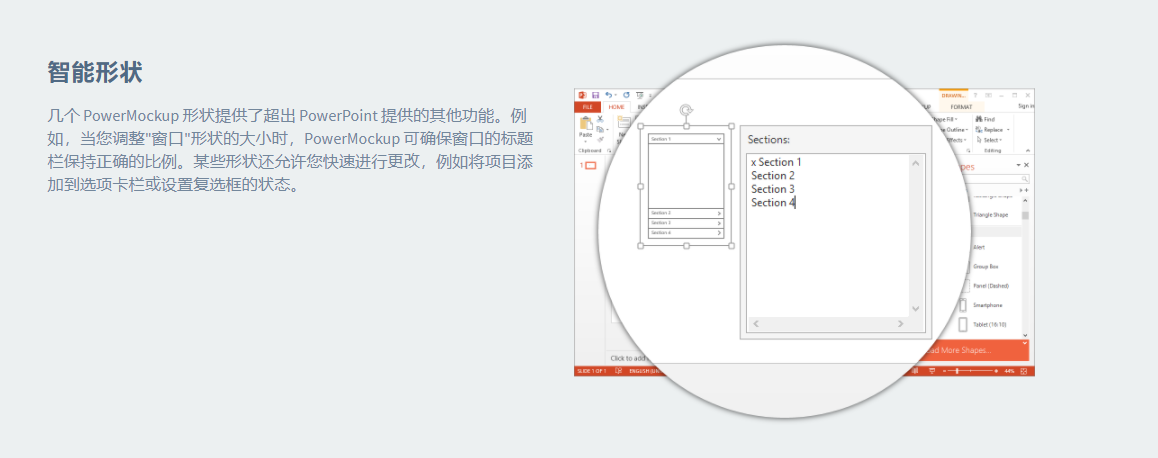Screen dimensions: 1158x458
Task: Open the Undo history dropdown arrow
Action: [615, 95]
